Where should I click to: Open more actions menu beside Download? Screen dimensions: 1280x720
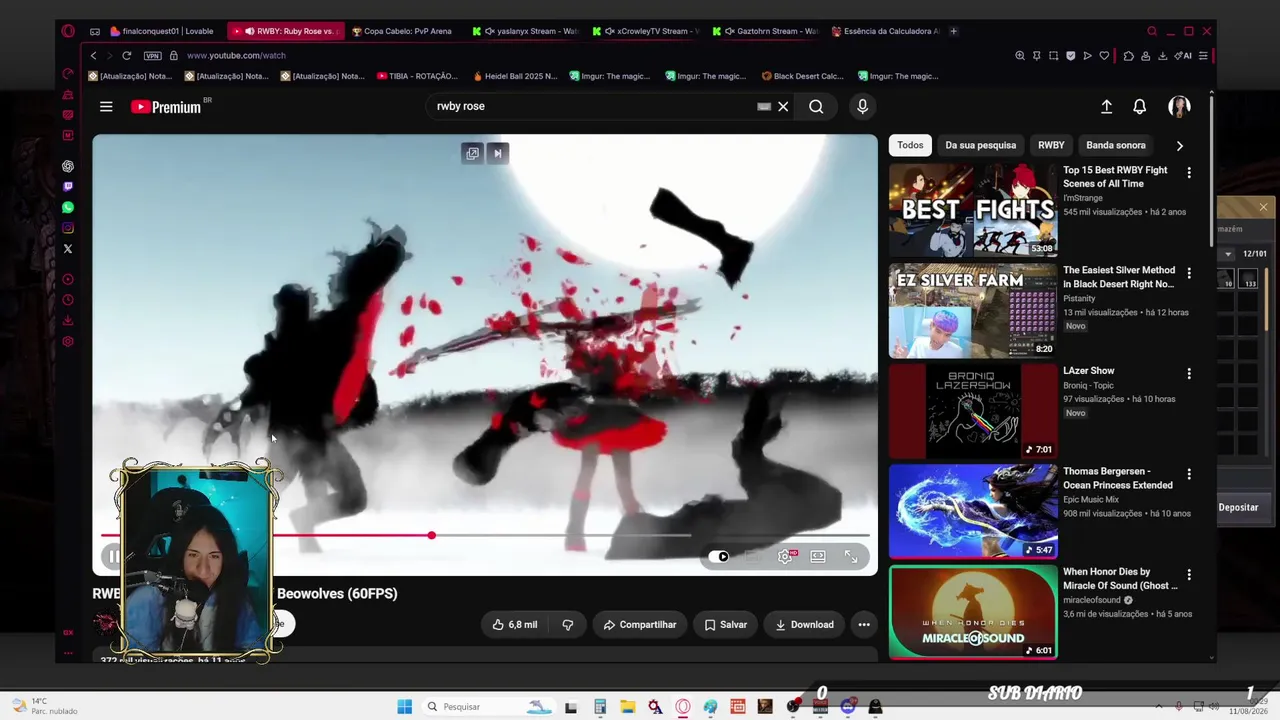tap(864, 625)
